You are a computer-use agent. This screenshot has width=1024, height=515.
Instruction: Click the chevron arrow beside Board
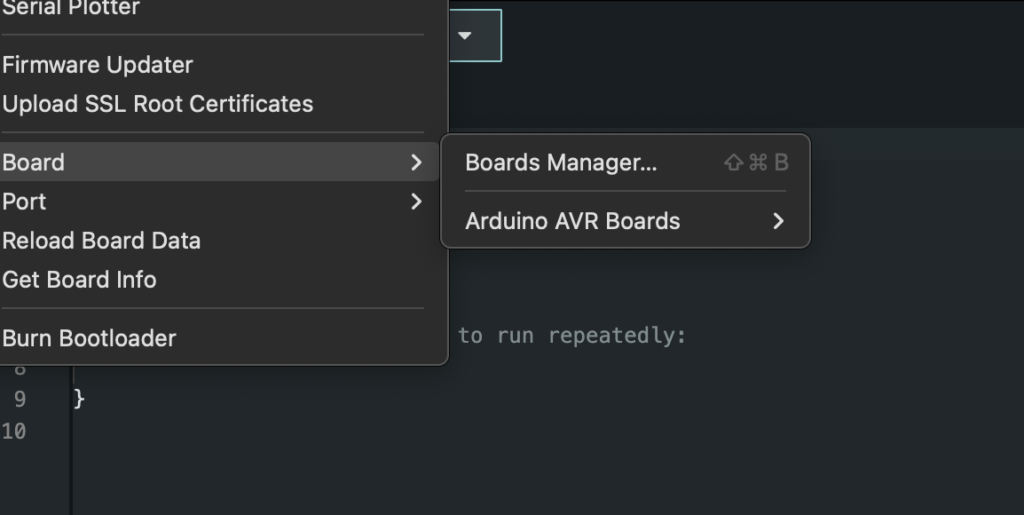(x=416, y=163)
